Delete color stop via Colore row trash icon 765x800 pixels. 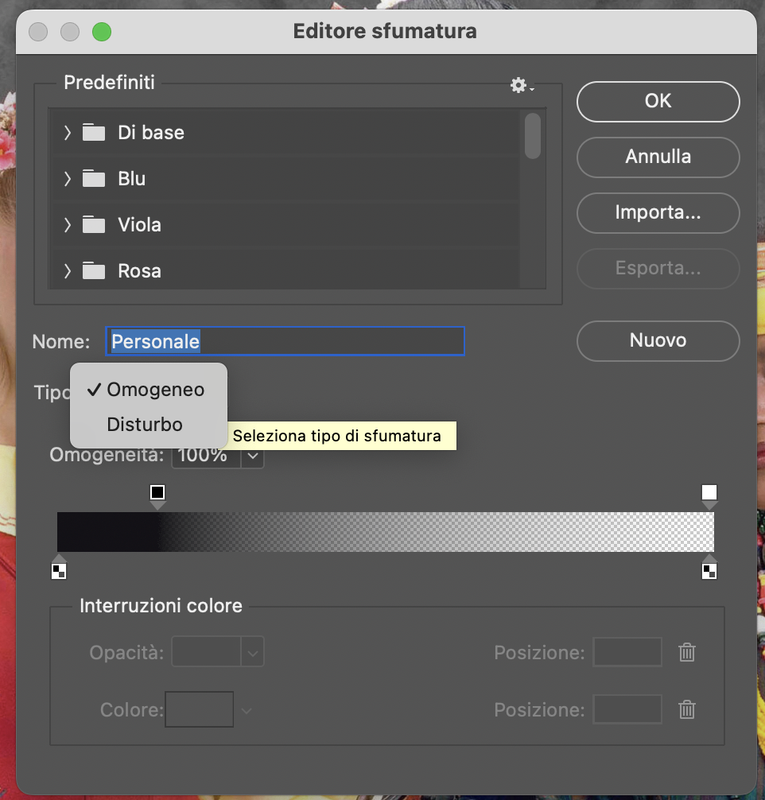687,709
